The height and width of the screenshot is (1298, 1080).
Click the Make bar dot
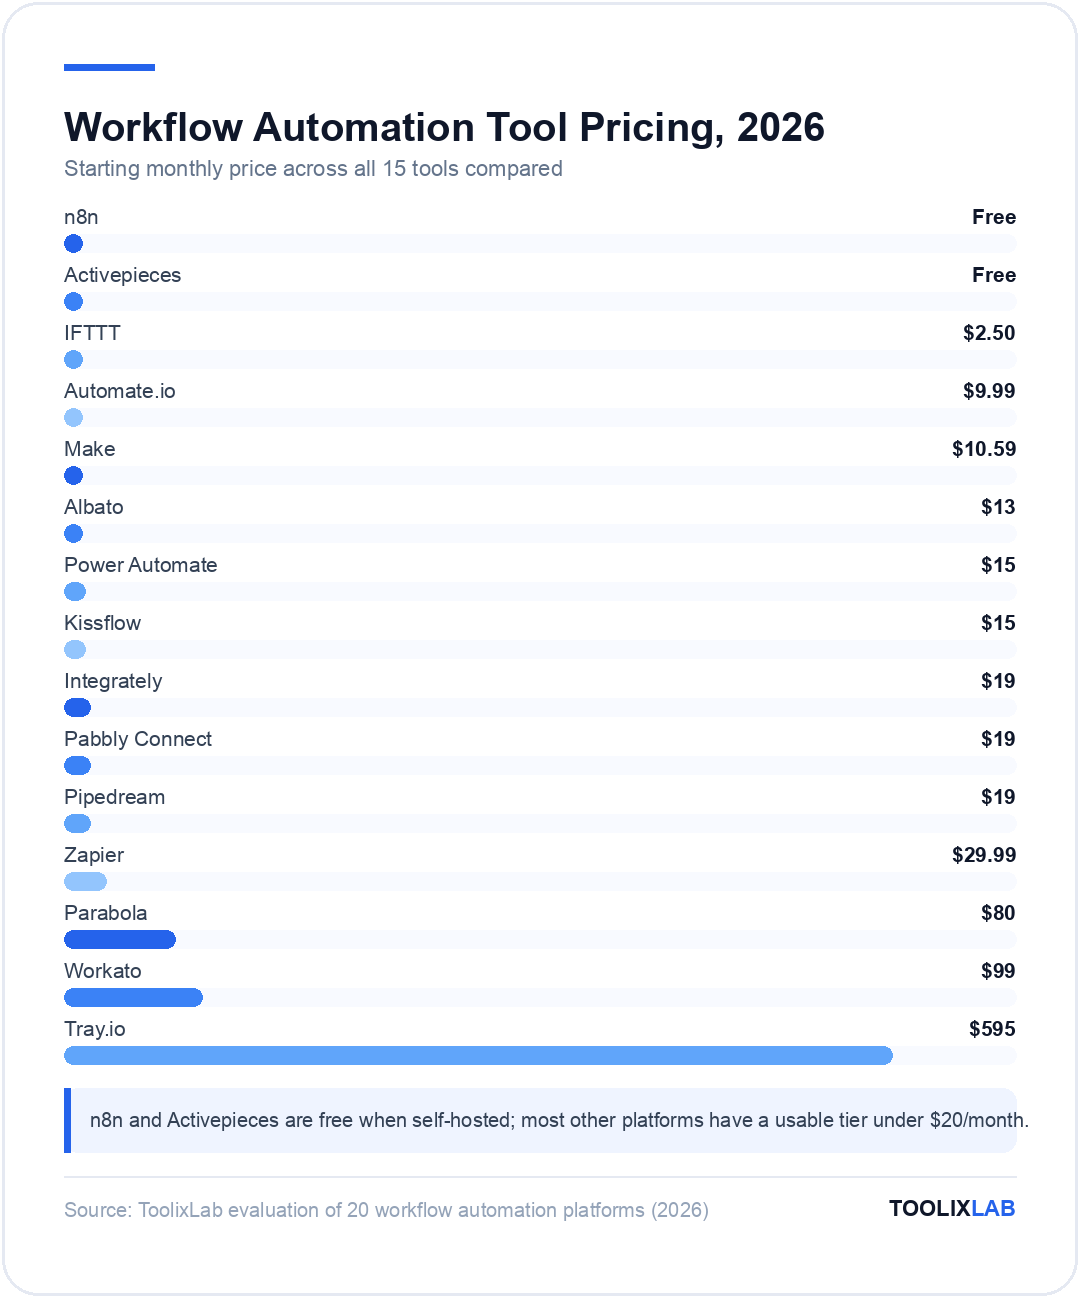(73, 476)
